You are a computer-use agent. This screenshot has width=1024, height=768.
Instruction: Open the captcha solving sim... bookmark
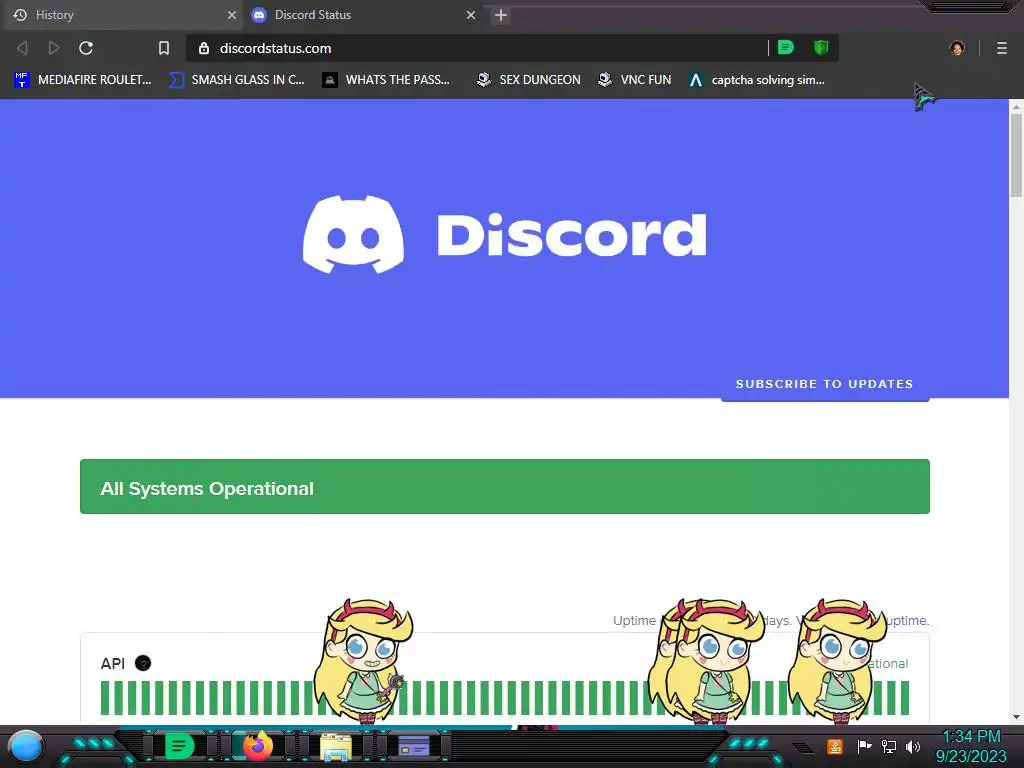pyautogui.click(x=757, y=80)
